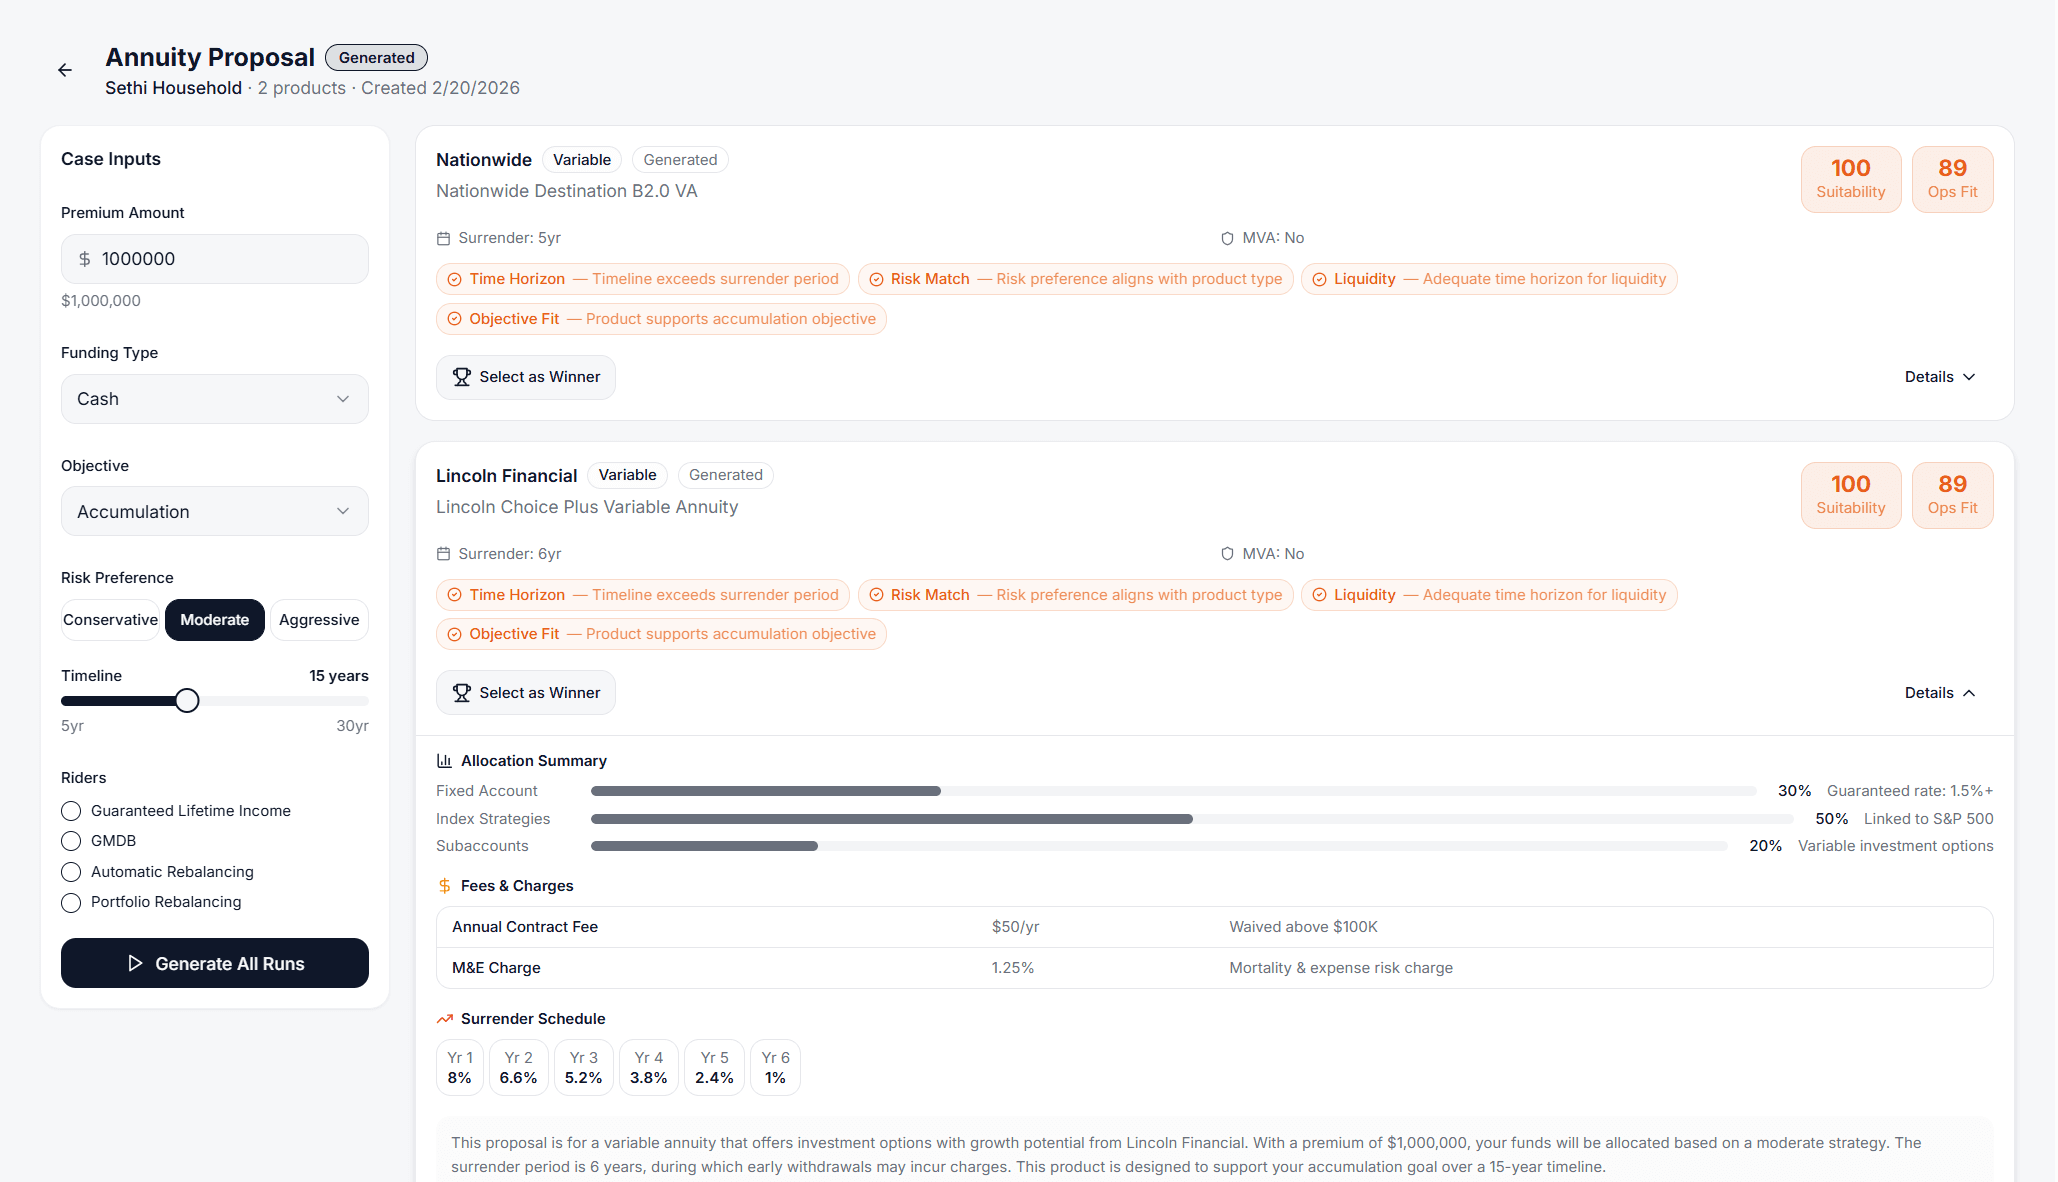Click the Nationwide Ops Fit 89 badge
This screenshot has width=2058, height=1182.
point(1953,180)
